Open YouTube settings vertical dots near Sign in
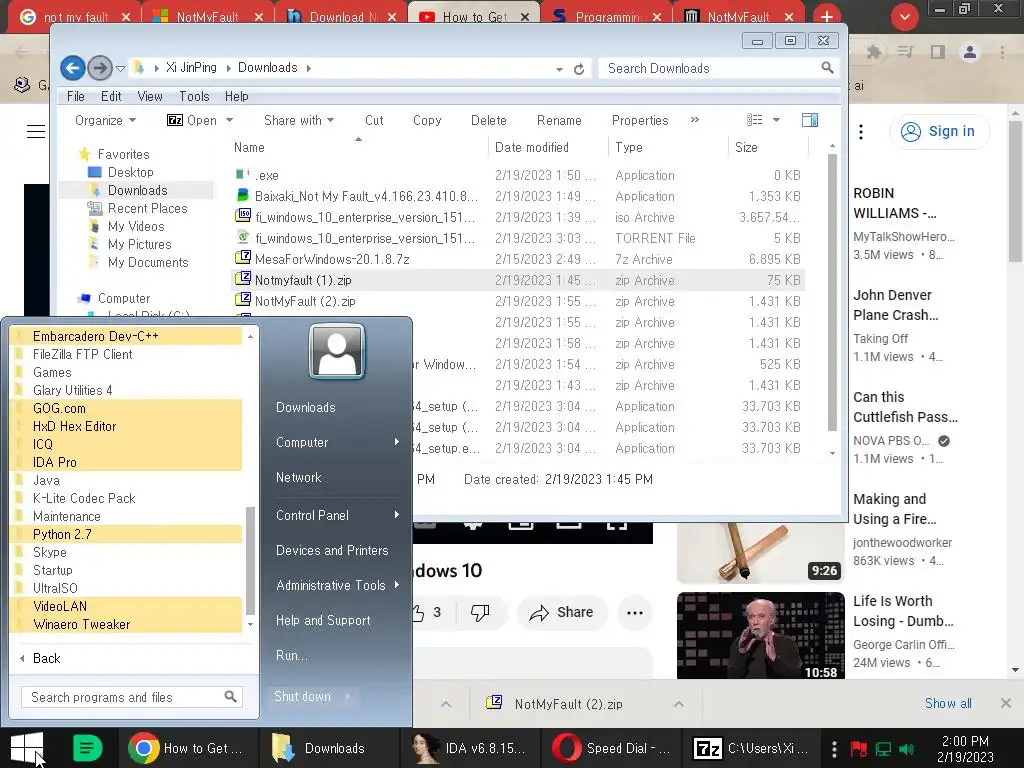This screenshot has width=1024, height=768. (x=861, y=132)
